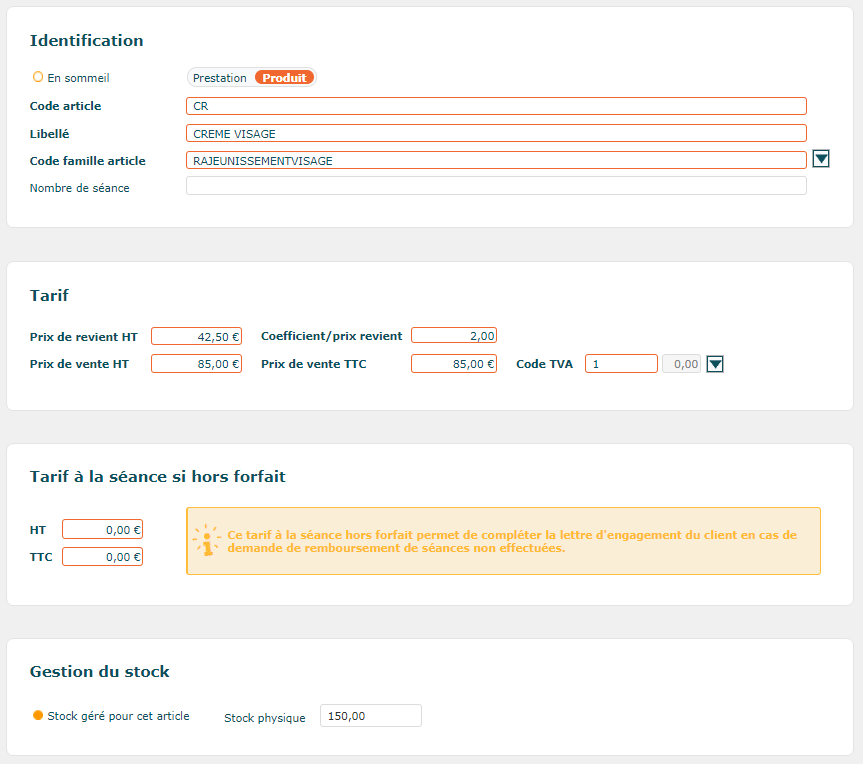Click the HT hors forfait field
Image resolution: width=863 pixels, height=764 pixels.
tap(102, 530)
